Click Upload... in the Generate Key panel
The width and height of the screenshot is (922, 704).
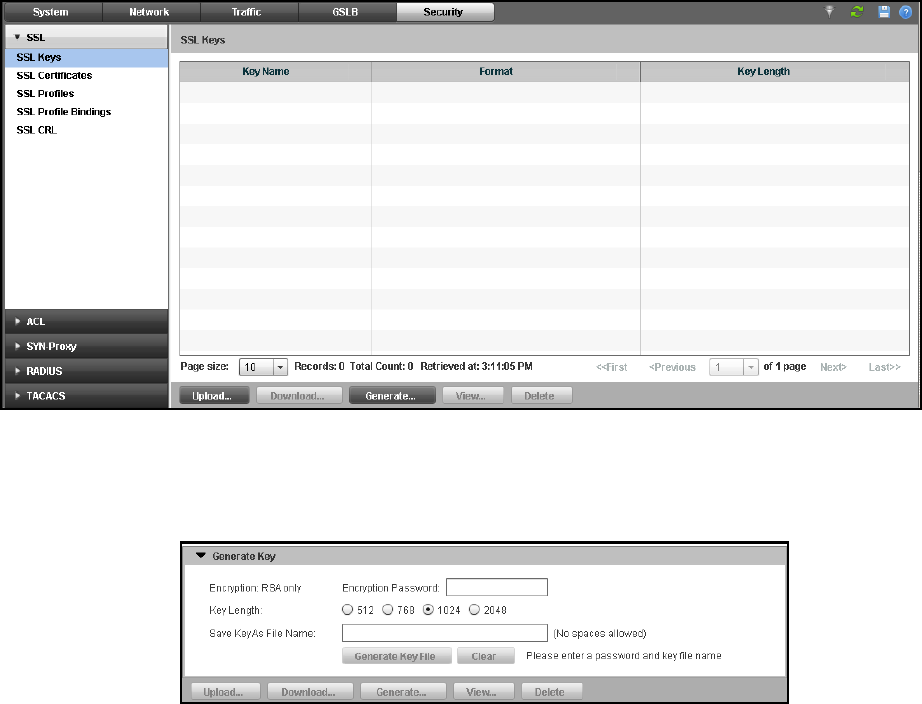225,692
